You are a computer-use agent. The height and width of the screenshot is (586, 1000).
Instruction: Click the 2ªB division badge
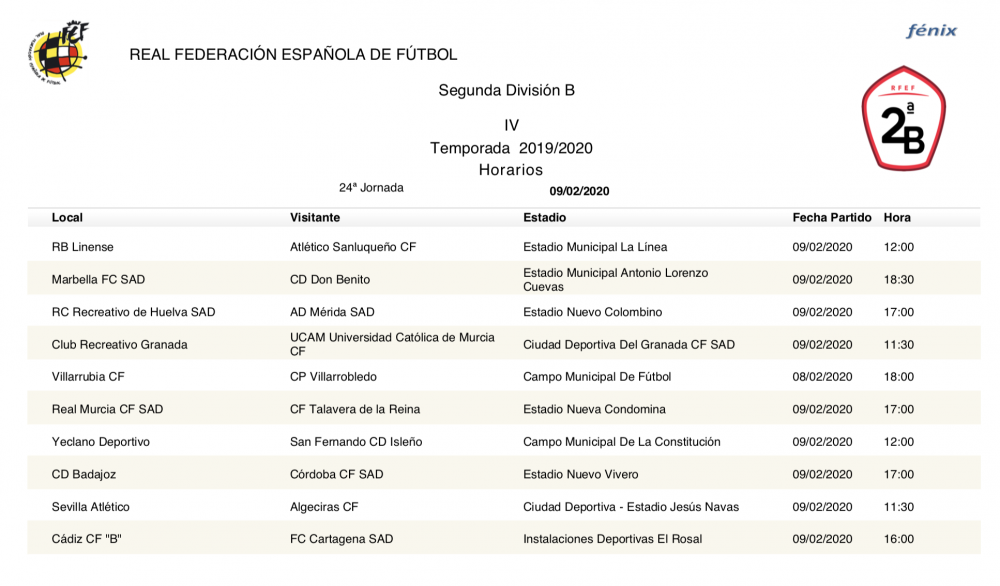point(903,118)
